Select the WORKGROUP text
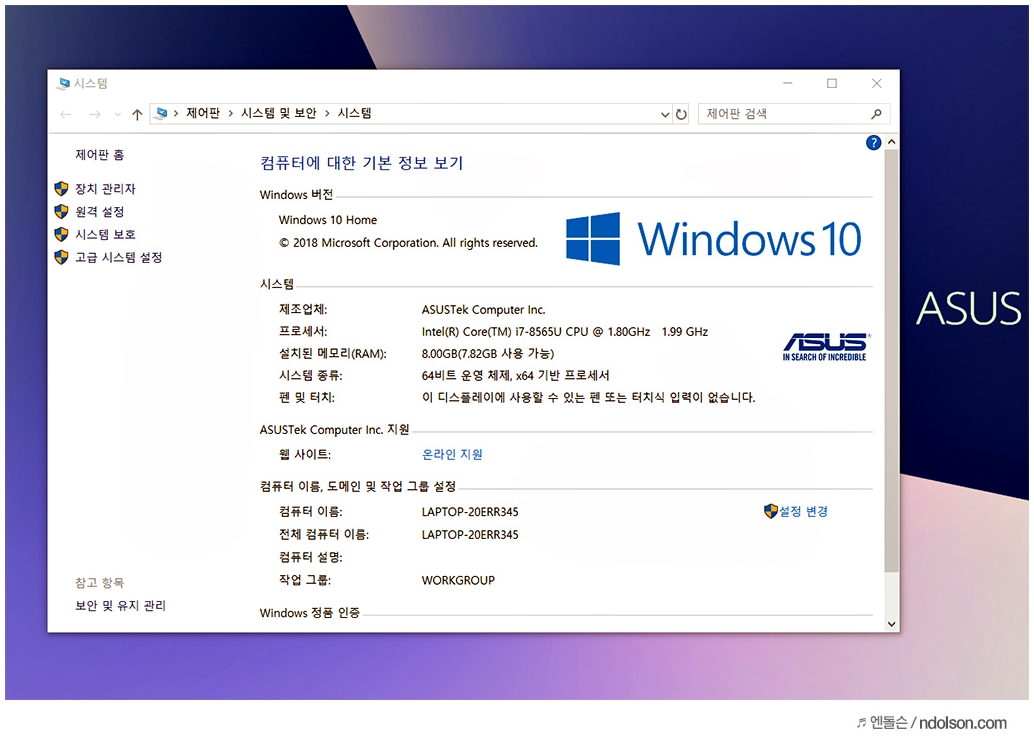 coord(458,580)
